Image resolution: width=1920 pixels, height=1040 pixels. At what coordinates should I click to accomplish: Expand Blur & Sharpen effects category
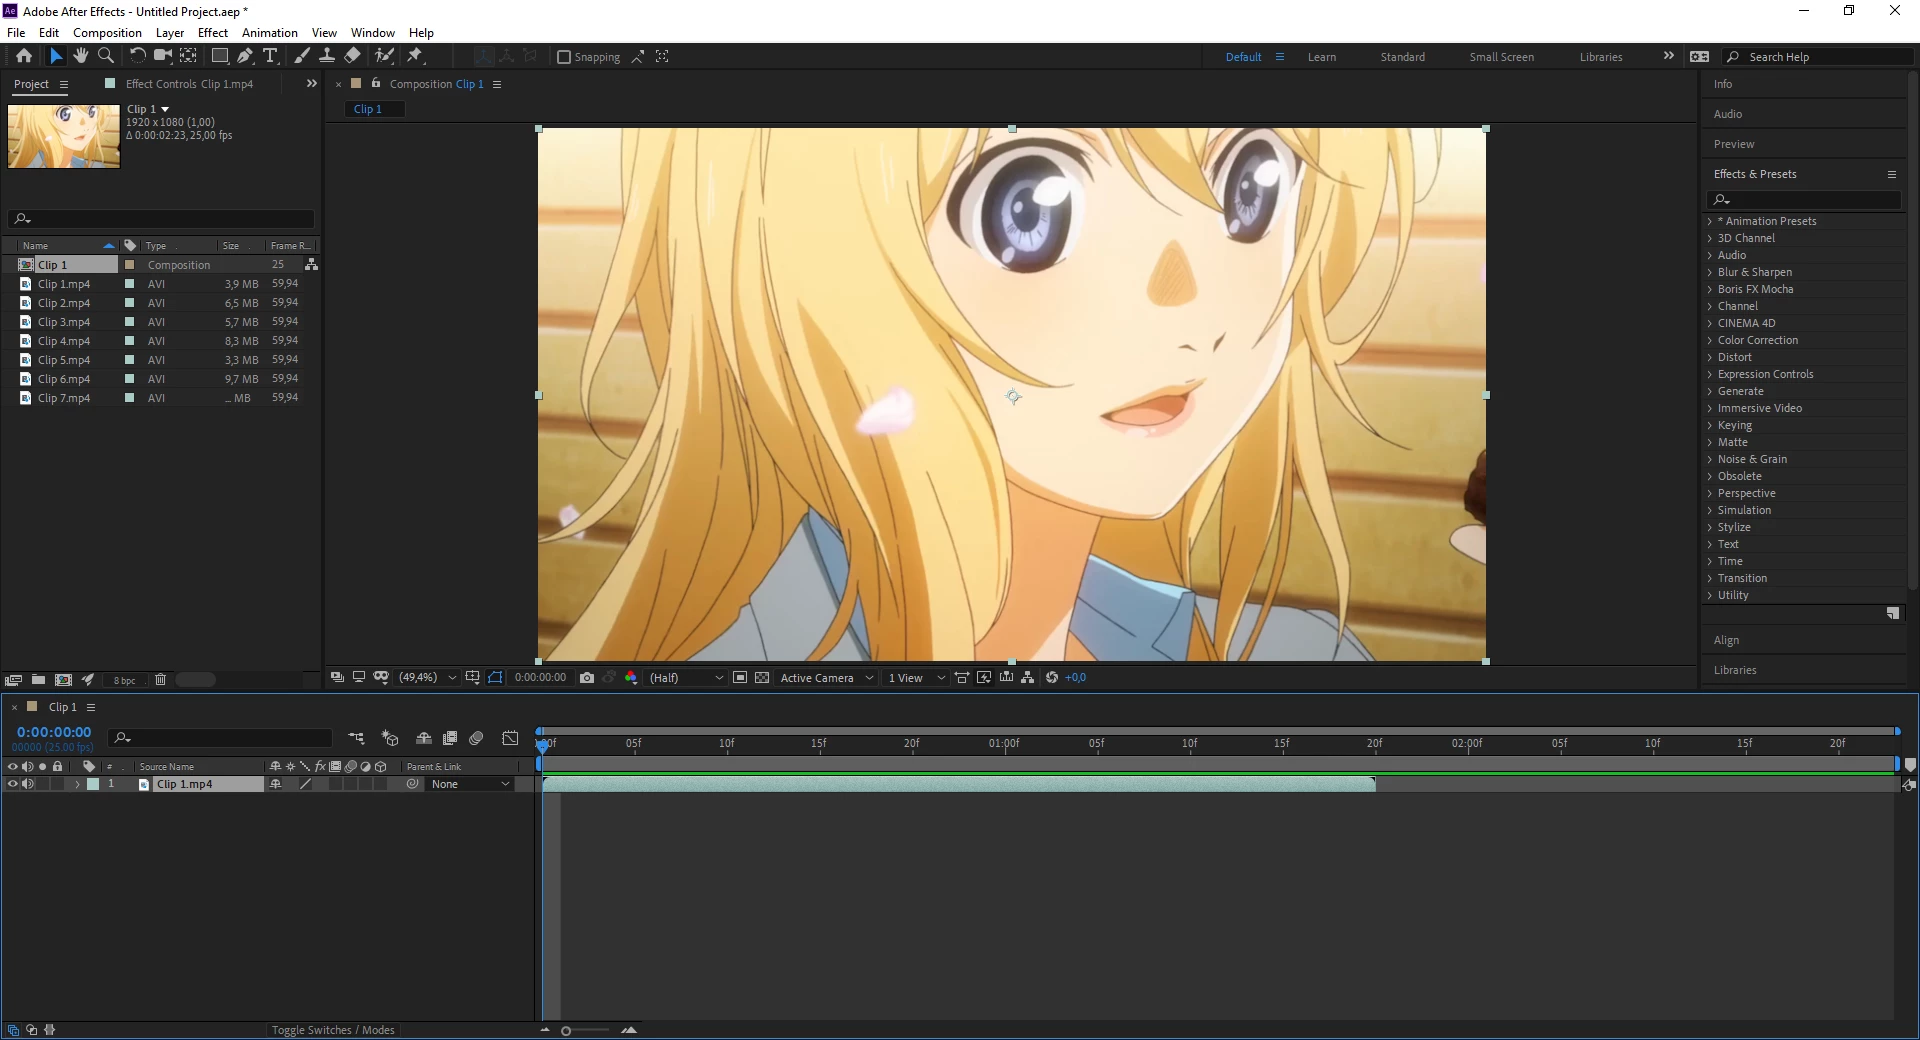(x=1710, y=272)
